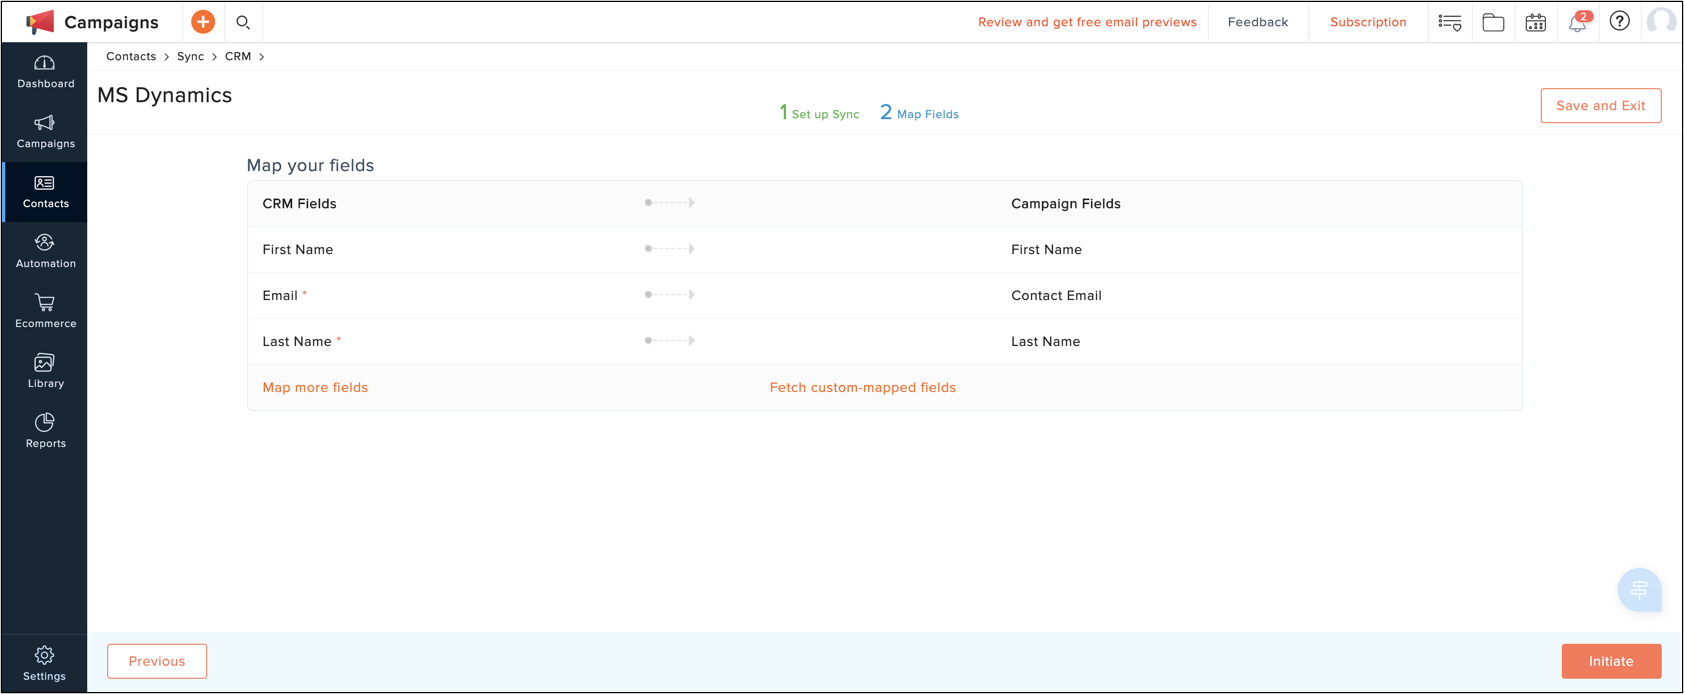Select Contacts in the sidebar
Image resolution: width=1684 pixels, height=694 pixels.
45,192
